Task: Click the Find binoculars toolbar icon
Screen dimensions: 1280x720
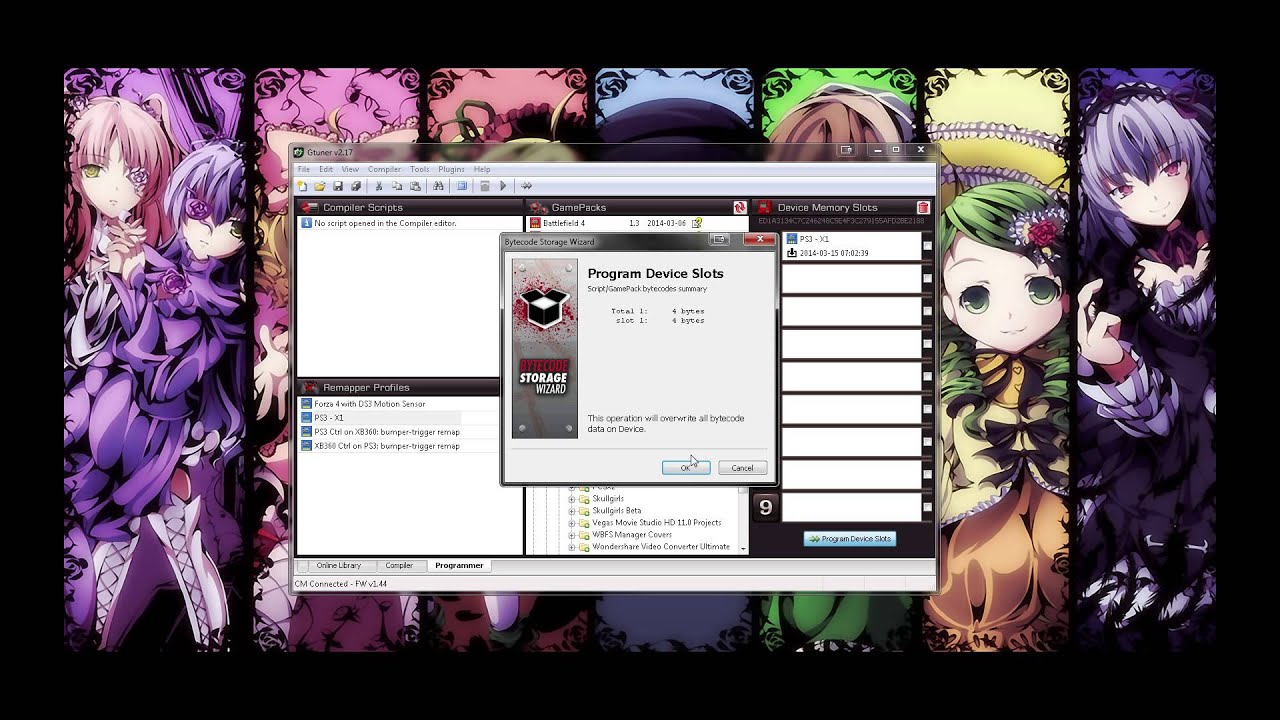Action: coord(438,186)
